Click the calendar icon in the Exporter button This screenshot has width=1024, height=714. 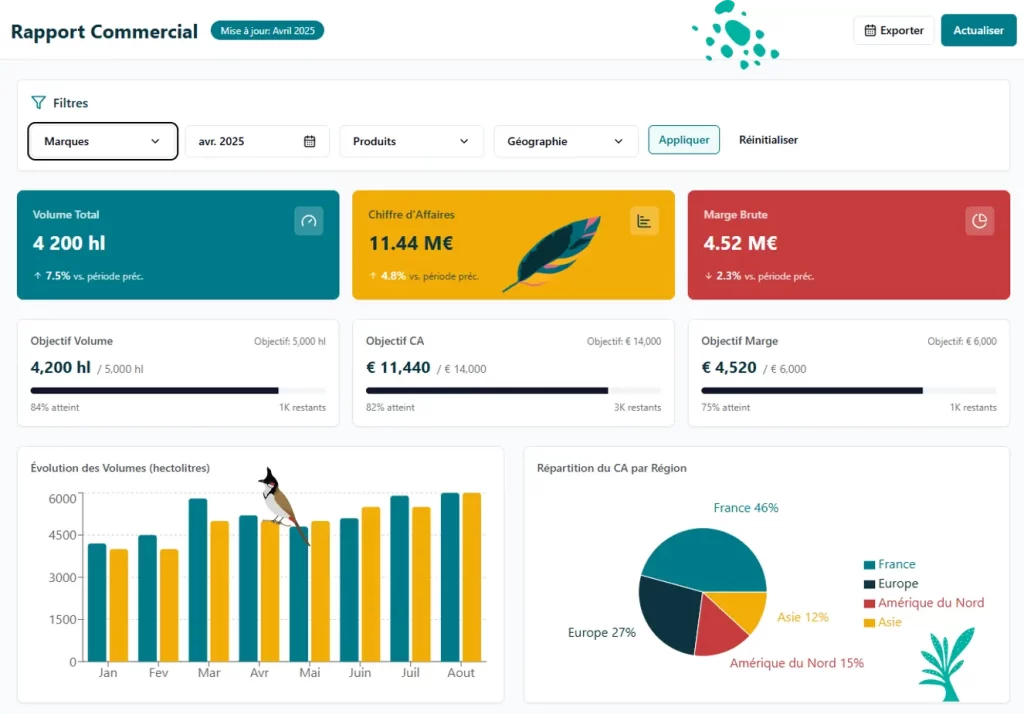tap(870, 31)
